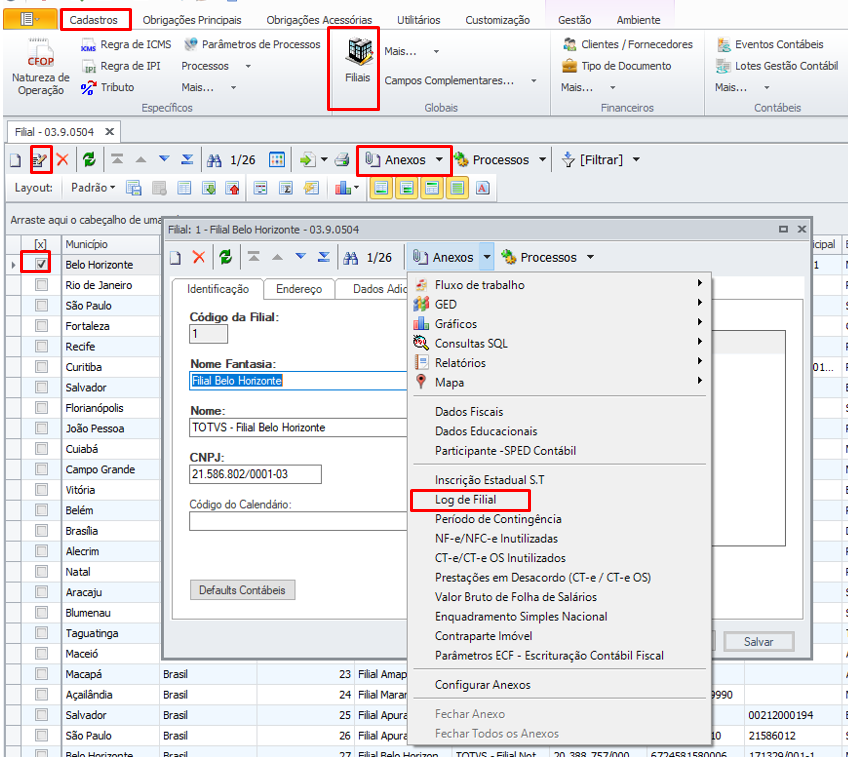Check Recife row checkbox

click(42, 346)
